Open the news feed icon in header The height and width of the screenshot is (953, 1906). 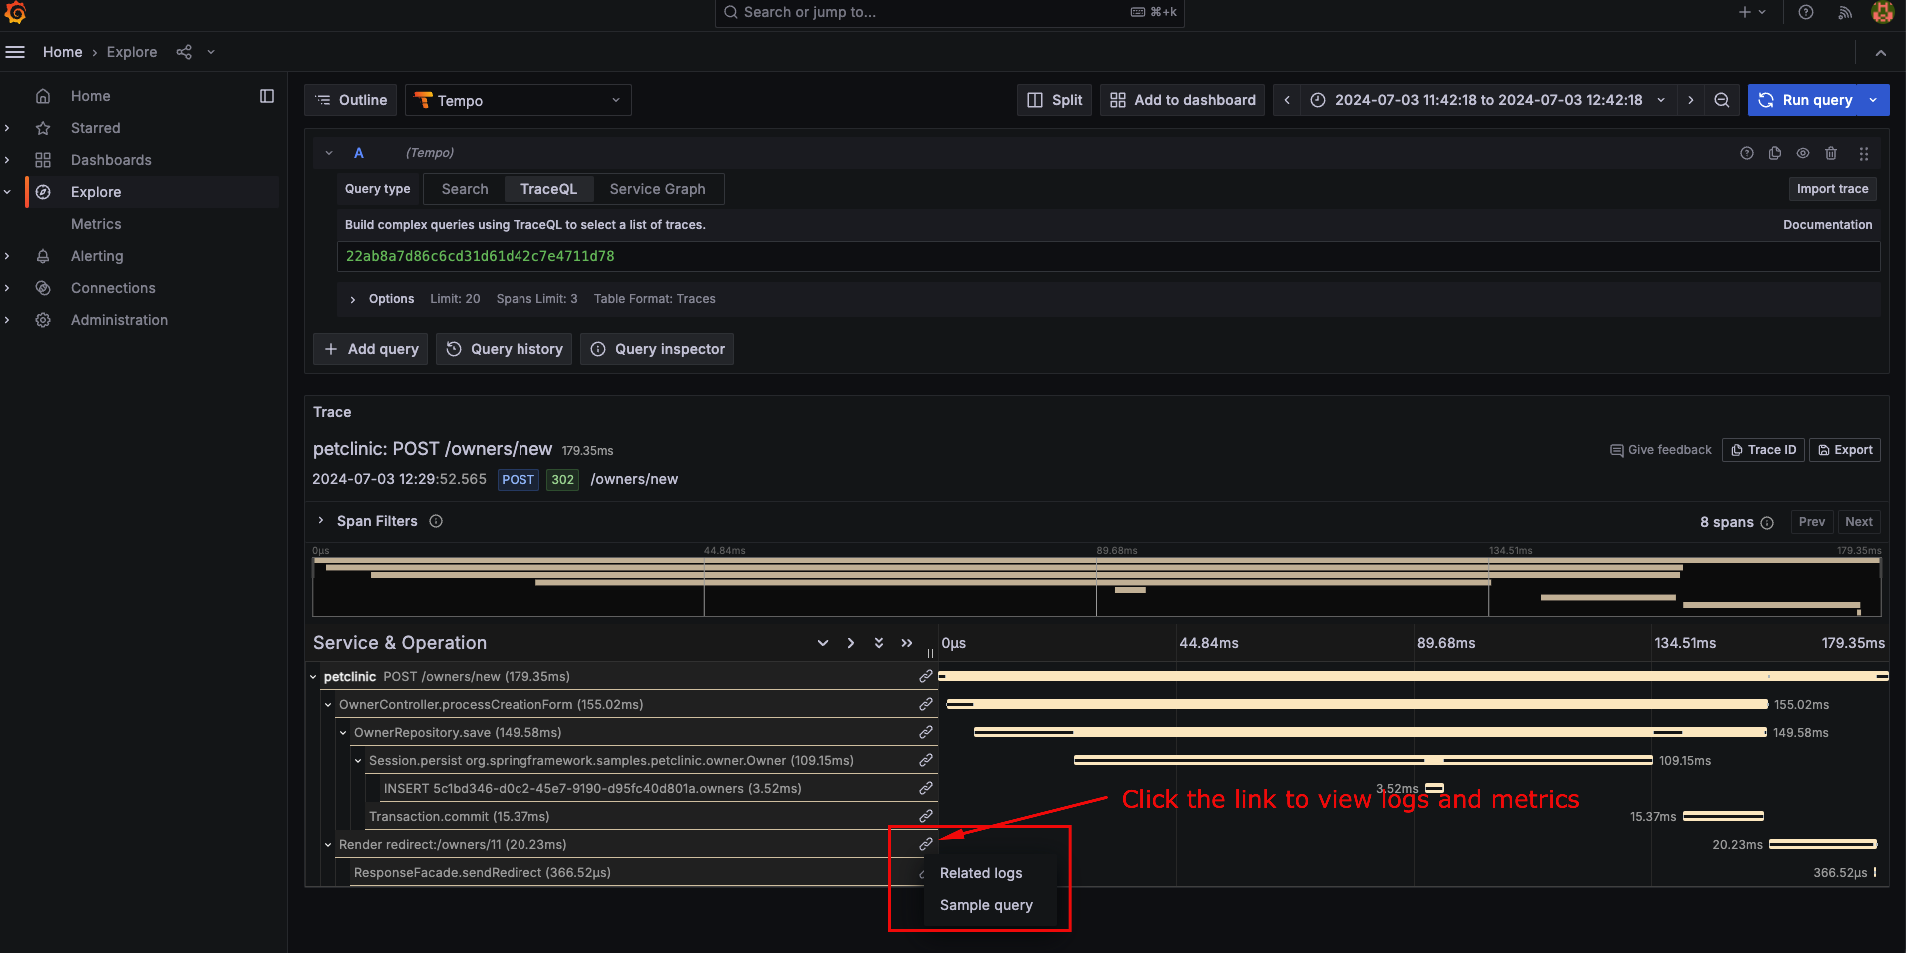[x=1844, y=12]
